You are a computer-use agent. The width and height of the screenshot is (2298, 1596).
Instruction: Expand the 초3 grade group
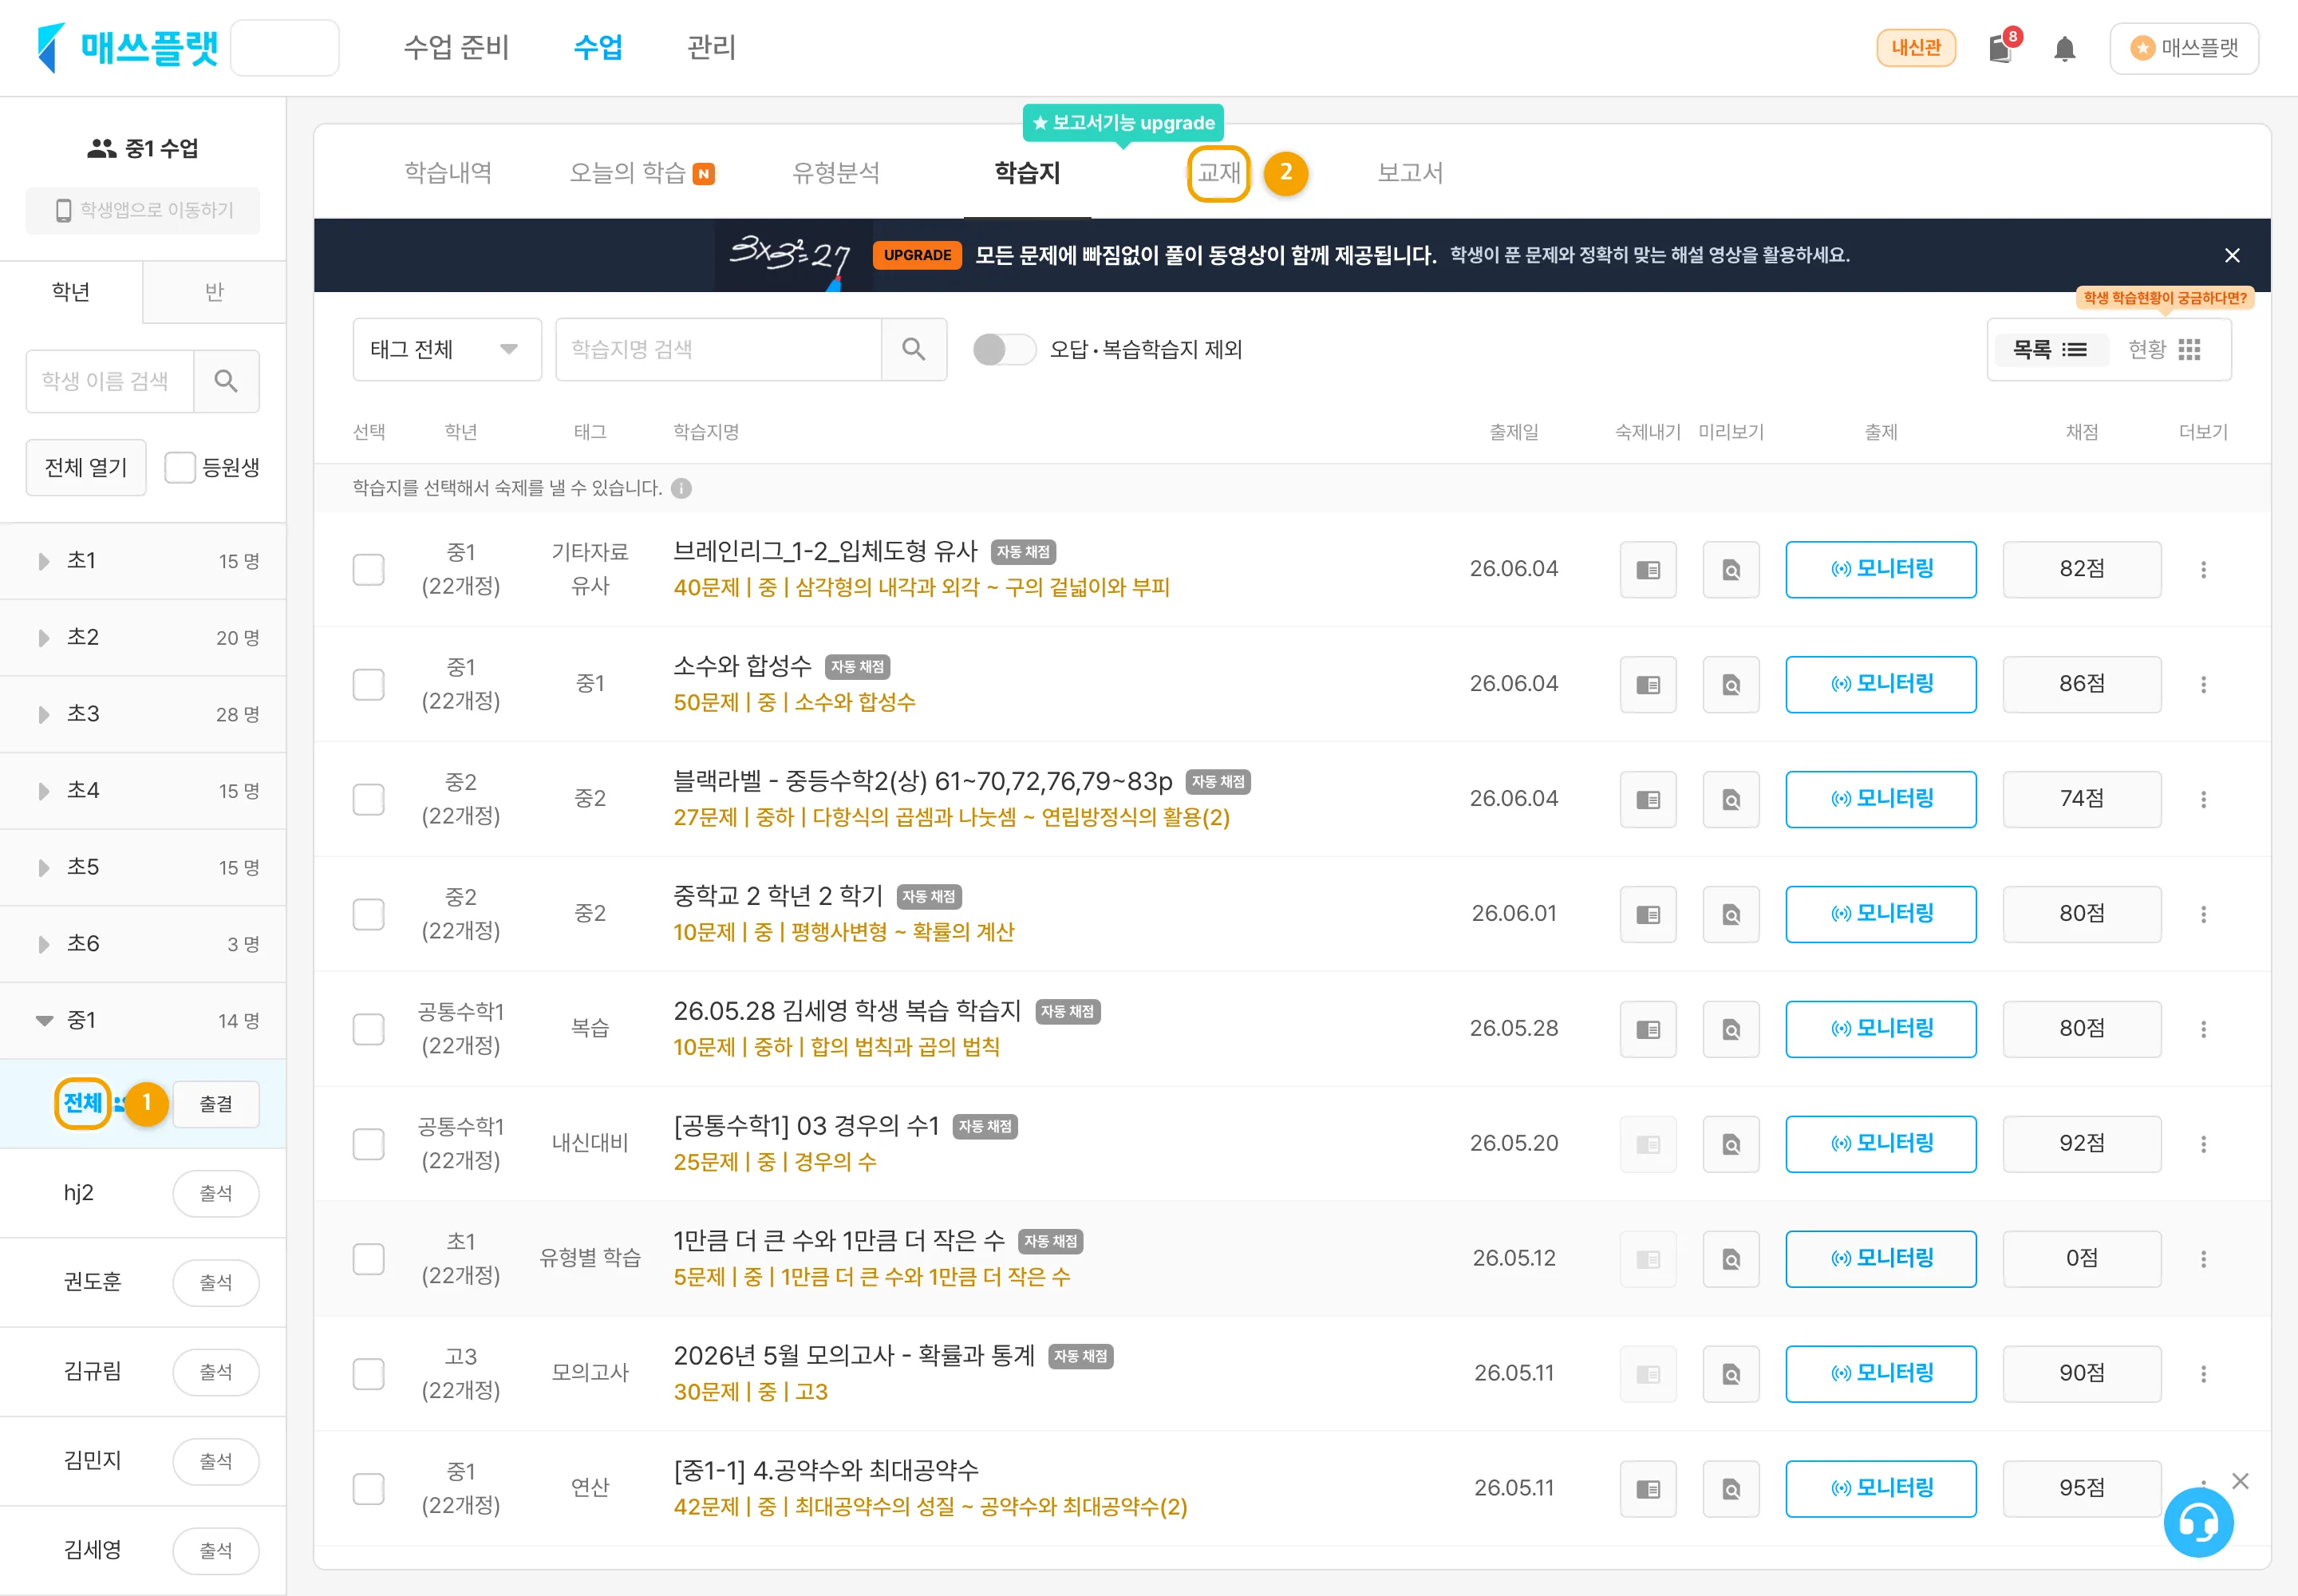point(143,714)
